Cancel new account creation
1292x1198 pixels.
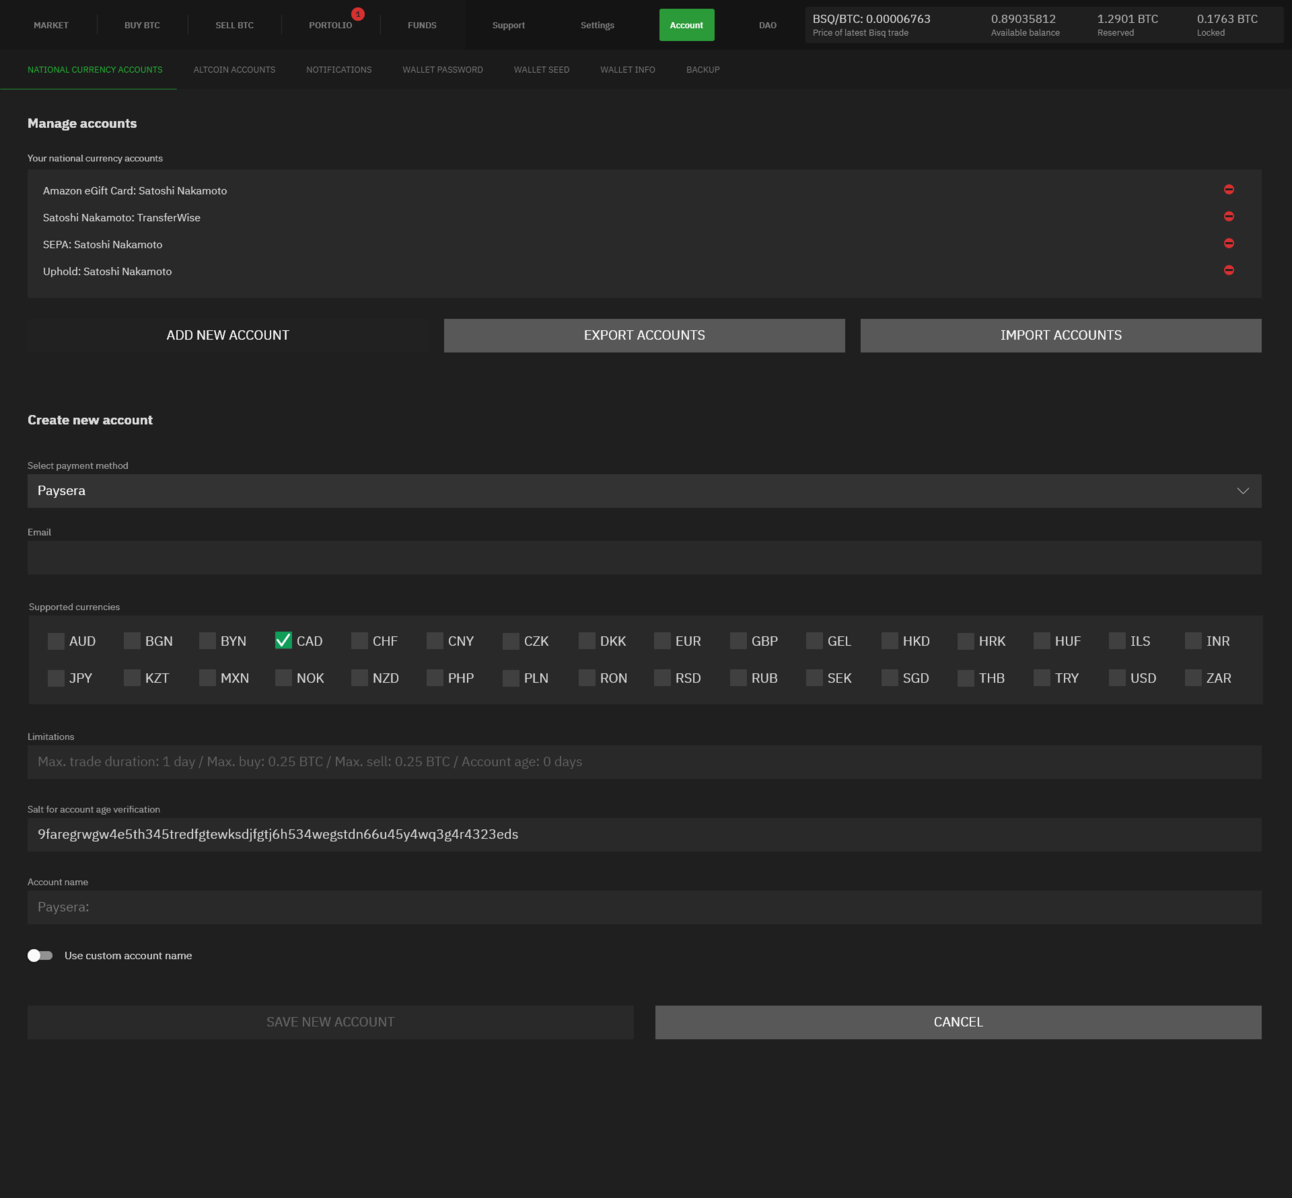point(957,1022)
